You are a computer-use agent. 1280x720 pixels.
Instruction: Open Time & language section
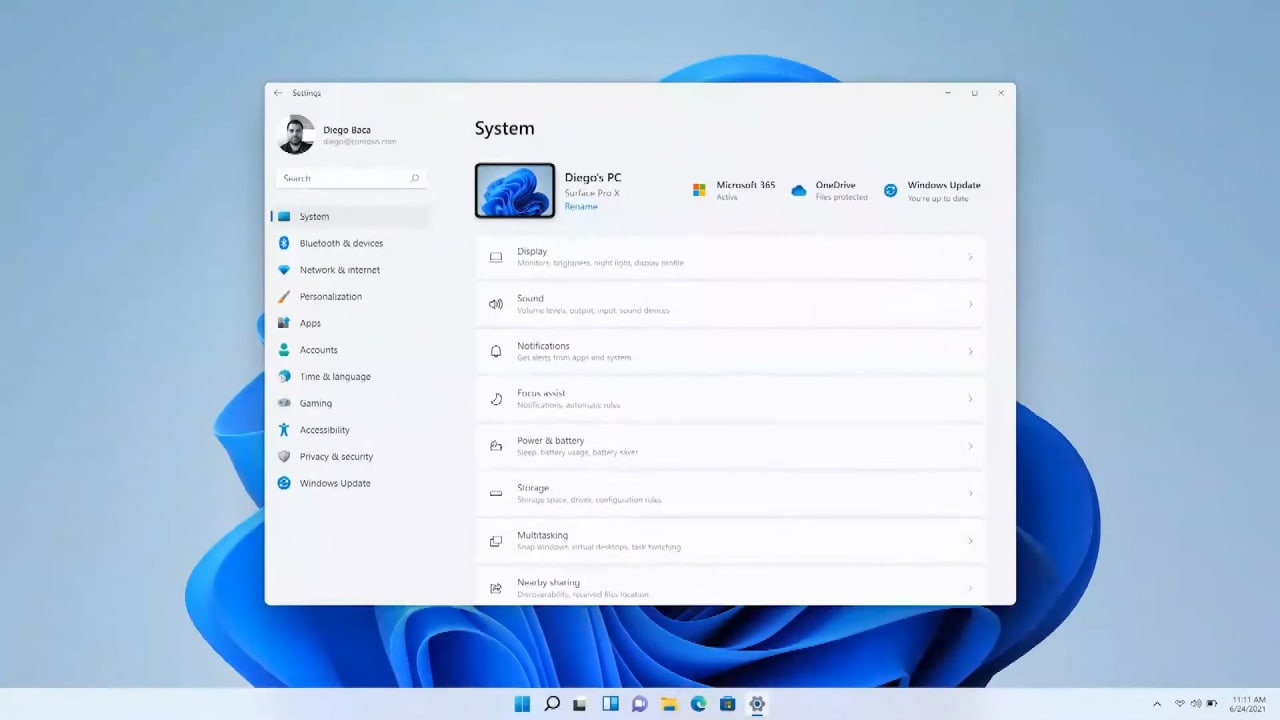pos(350,377)
